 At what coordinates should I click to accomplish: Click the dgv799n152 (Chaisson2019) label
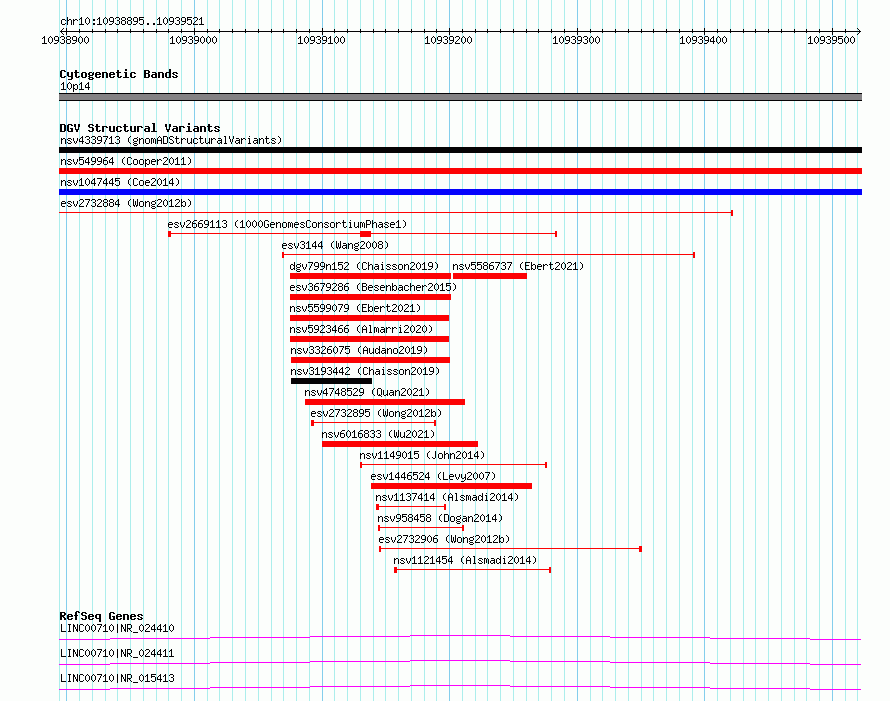pyautogui.click(x=364, y=266)
